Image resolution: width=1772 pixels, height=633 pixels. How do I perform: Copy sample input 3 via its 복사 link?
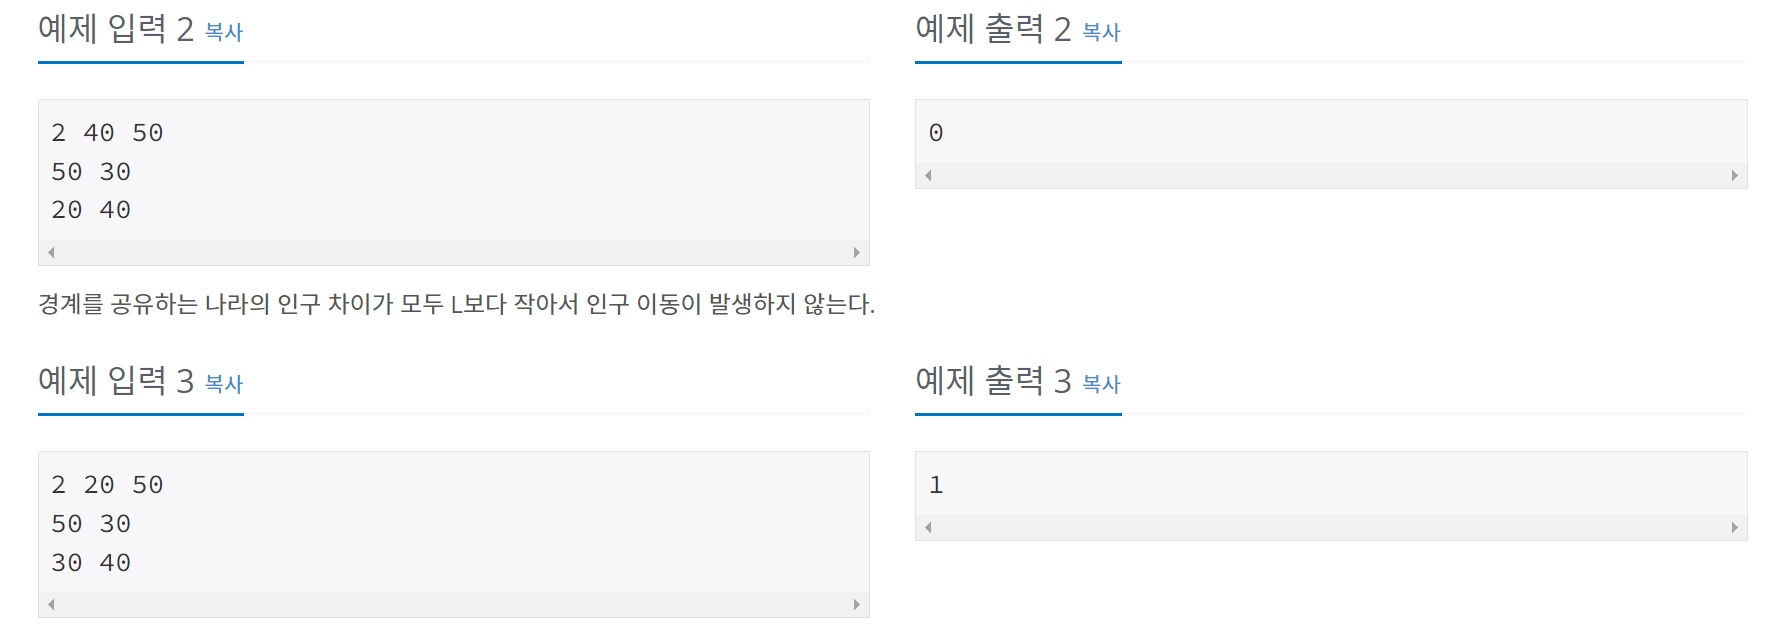coord(226,384)
